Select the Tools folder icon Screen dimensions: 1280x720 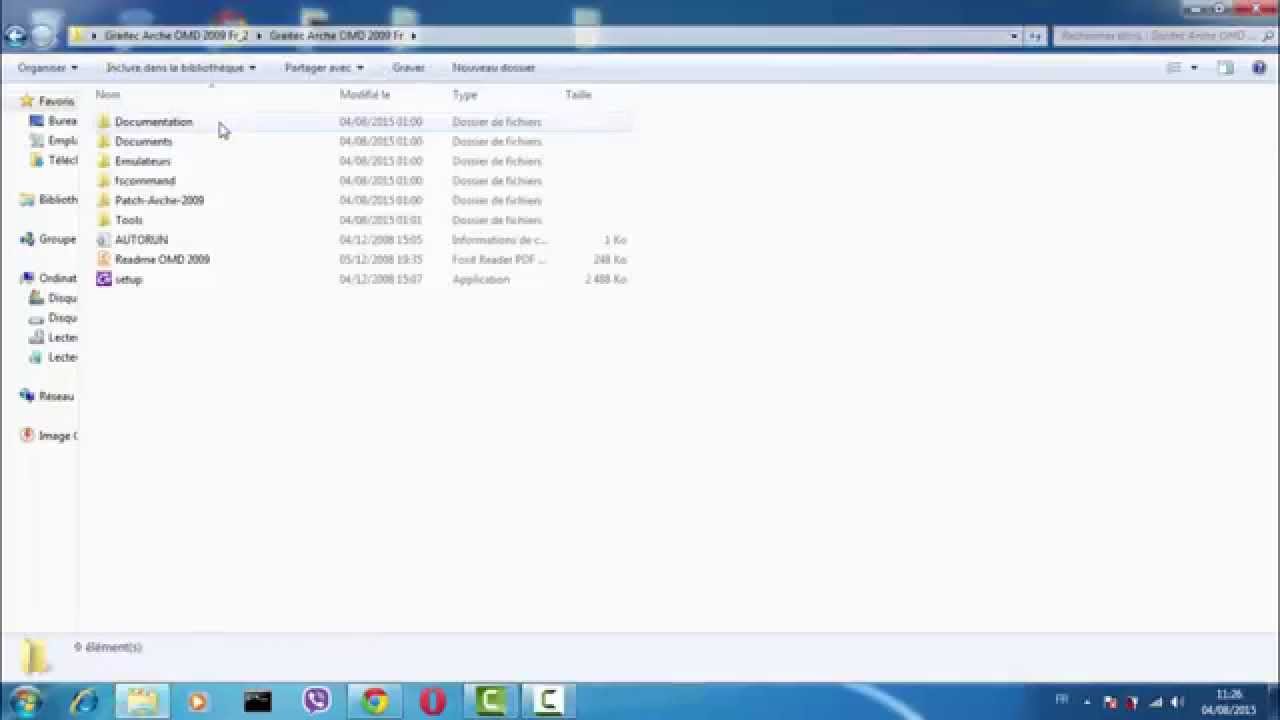104,220
